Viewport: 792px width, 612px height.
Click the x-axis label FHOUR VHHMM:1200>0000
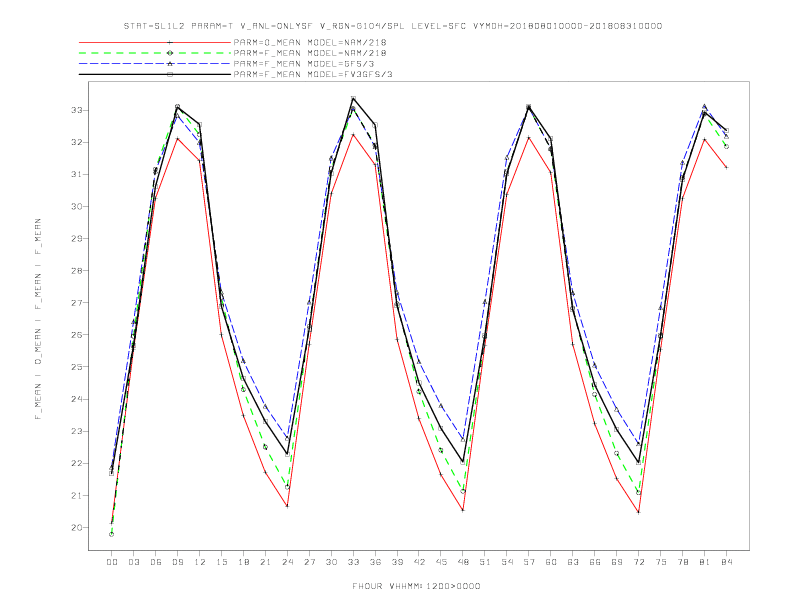pyautogui.click(x=416, y=586)
